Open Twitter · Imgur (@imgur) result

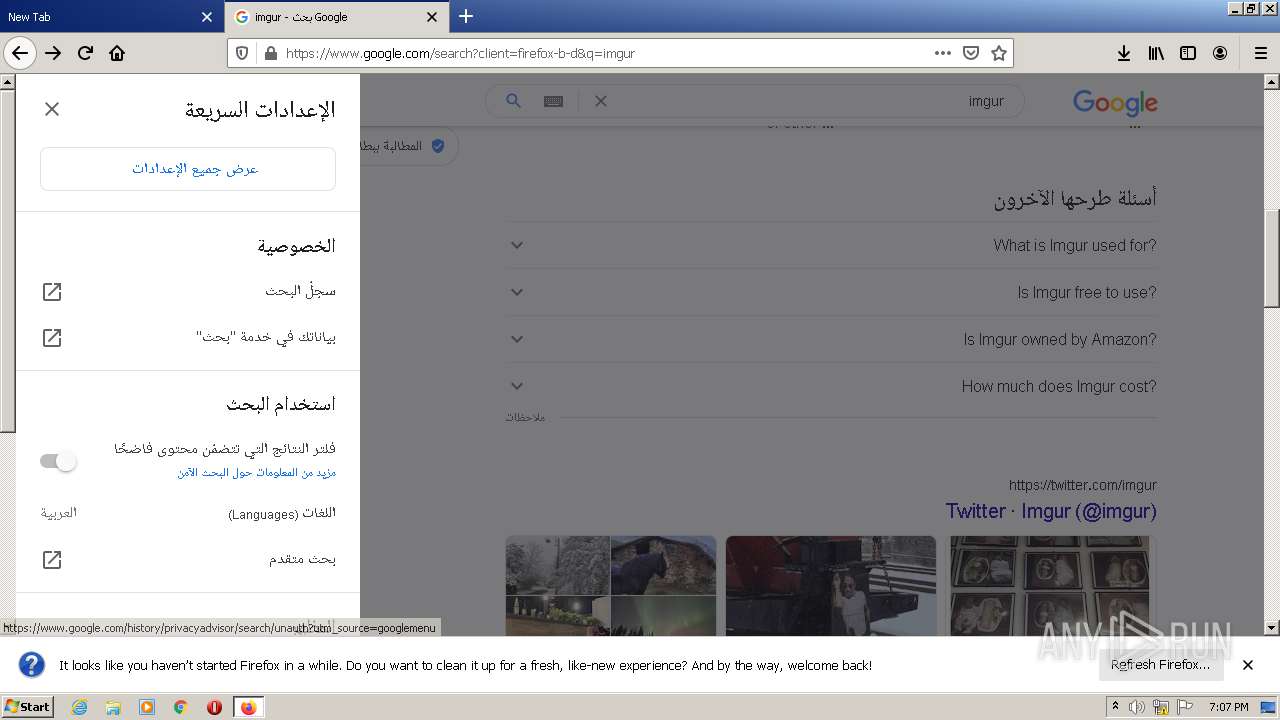pos(1051,511)
